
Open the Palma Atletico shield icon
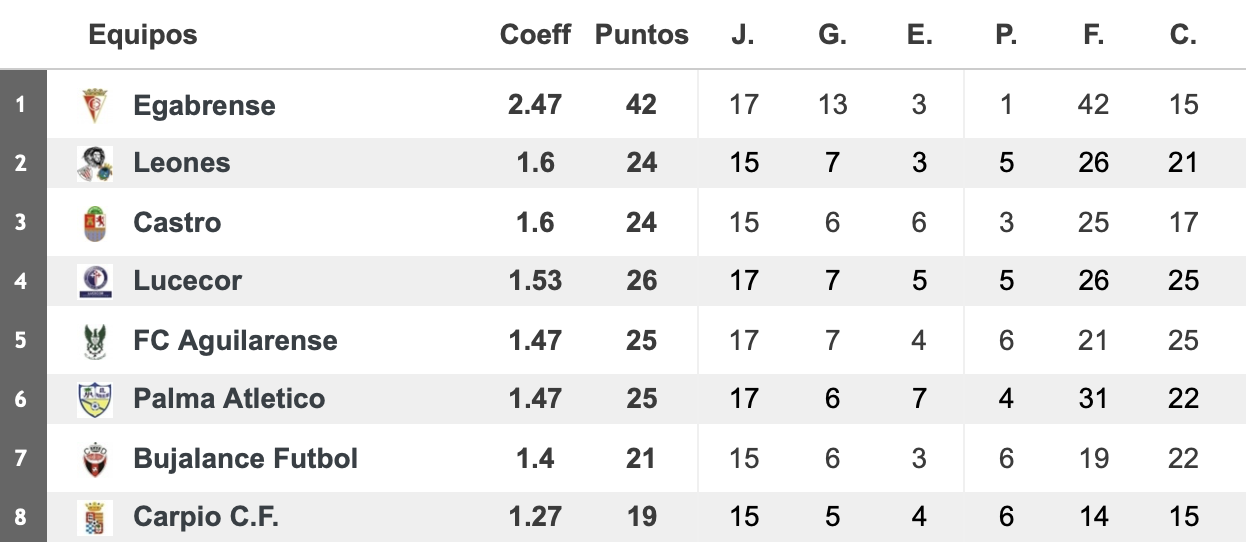click(95, 399)
